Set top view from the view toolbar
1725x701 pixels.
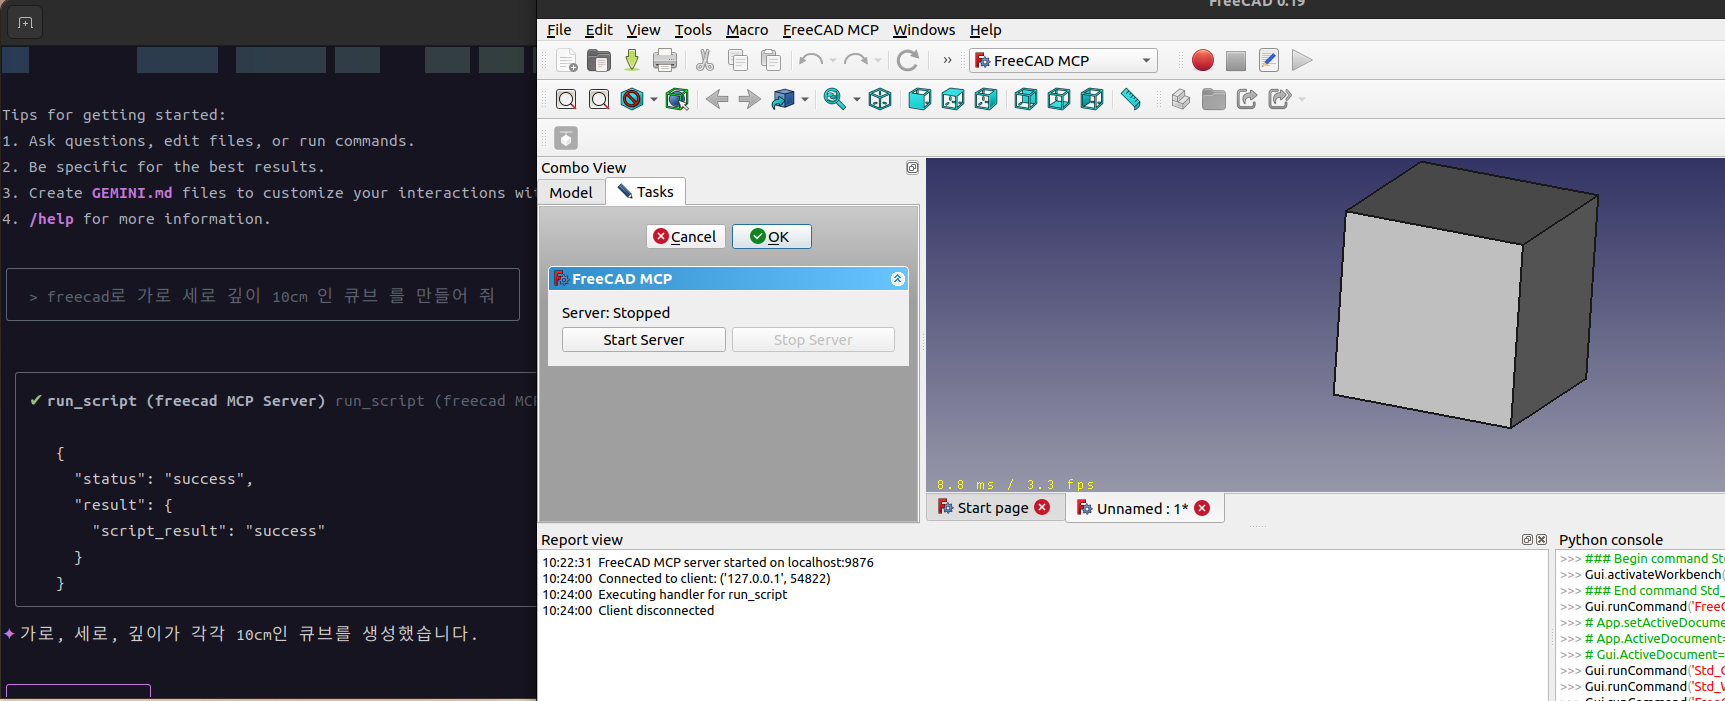pyautogui.click(x=953, y=99)
